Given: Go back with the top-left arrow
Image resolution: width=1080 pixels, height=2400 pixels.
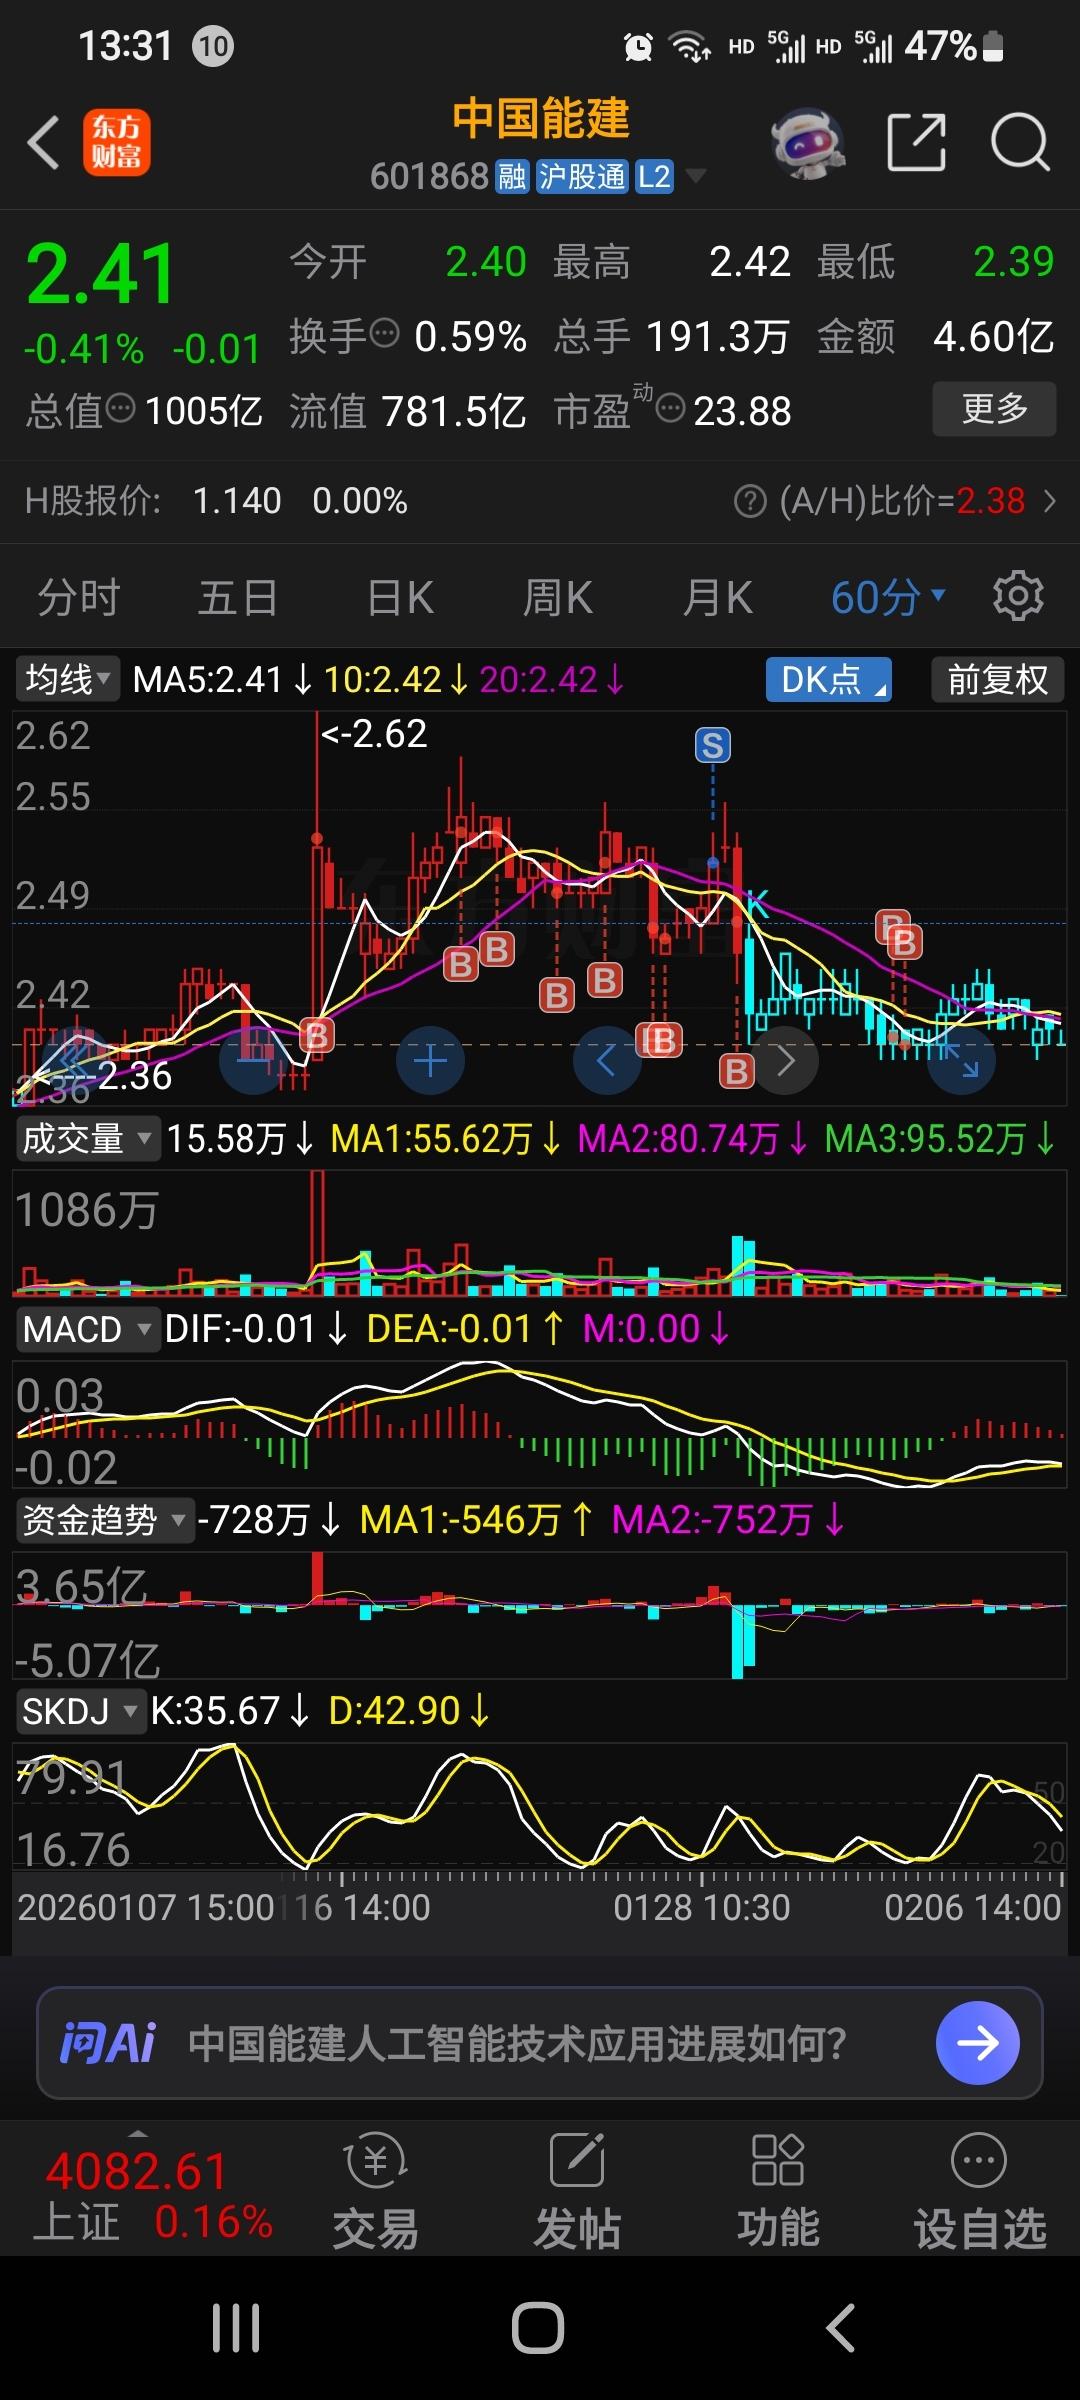Looking at the screenshot, I should 44,142.
